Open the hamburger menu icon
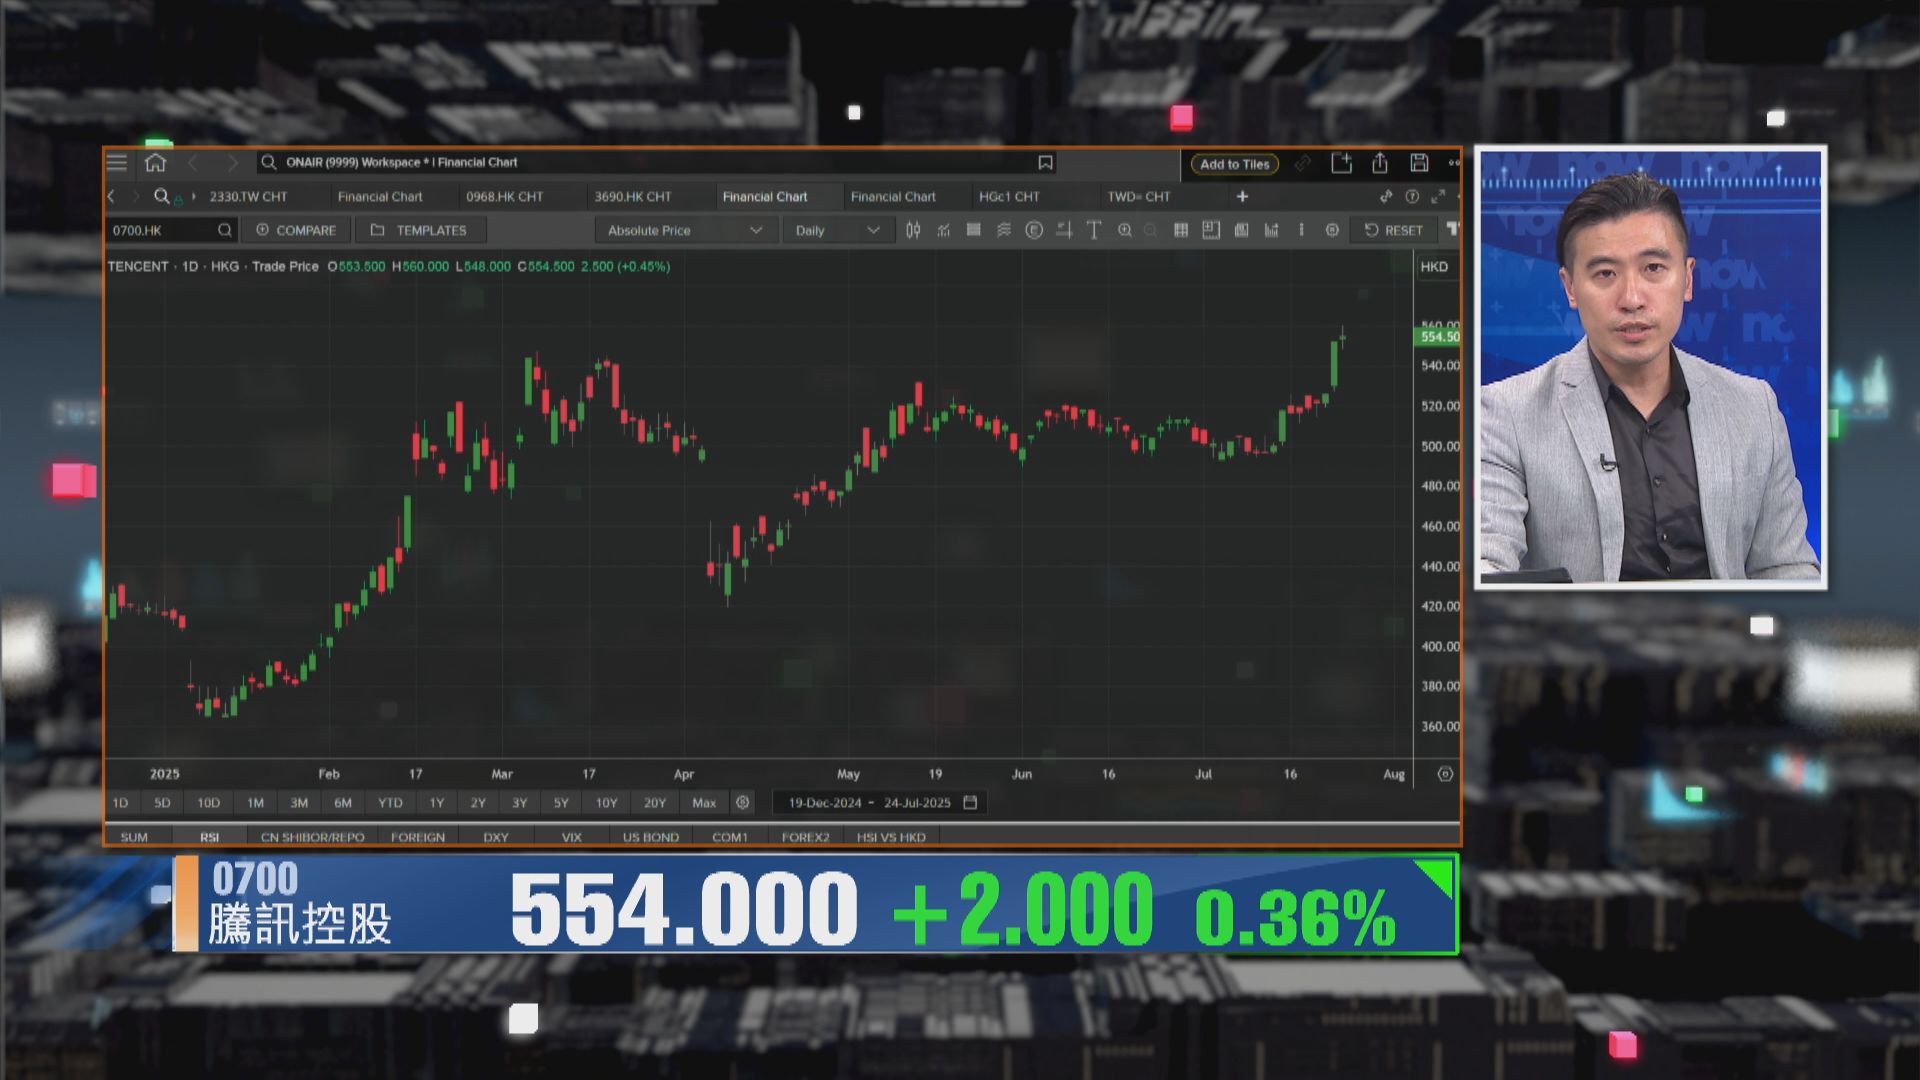Image resolution: width=1920 pixels, height=1080 pixels. click(117, 162)
